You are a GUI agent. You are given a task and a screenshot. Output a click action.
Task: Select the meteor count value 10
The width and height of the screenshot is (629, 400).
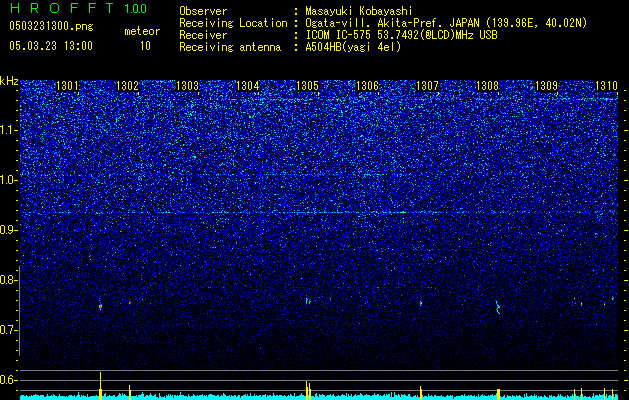point(145,46)
